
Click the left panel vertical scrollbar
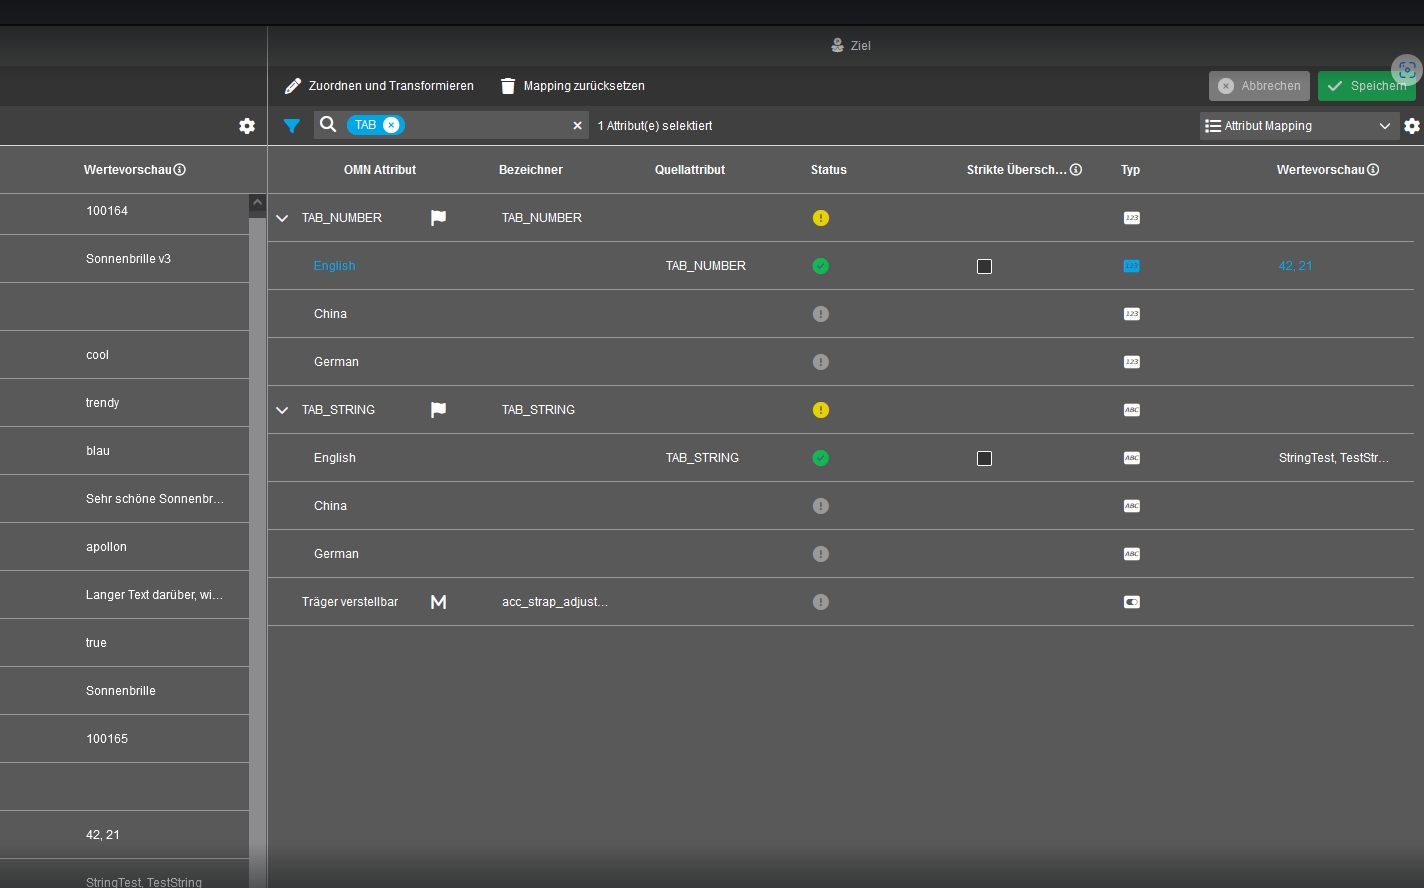point(257,540)
